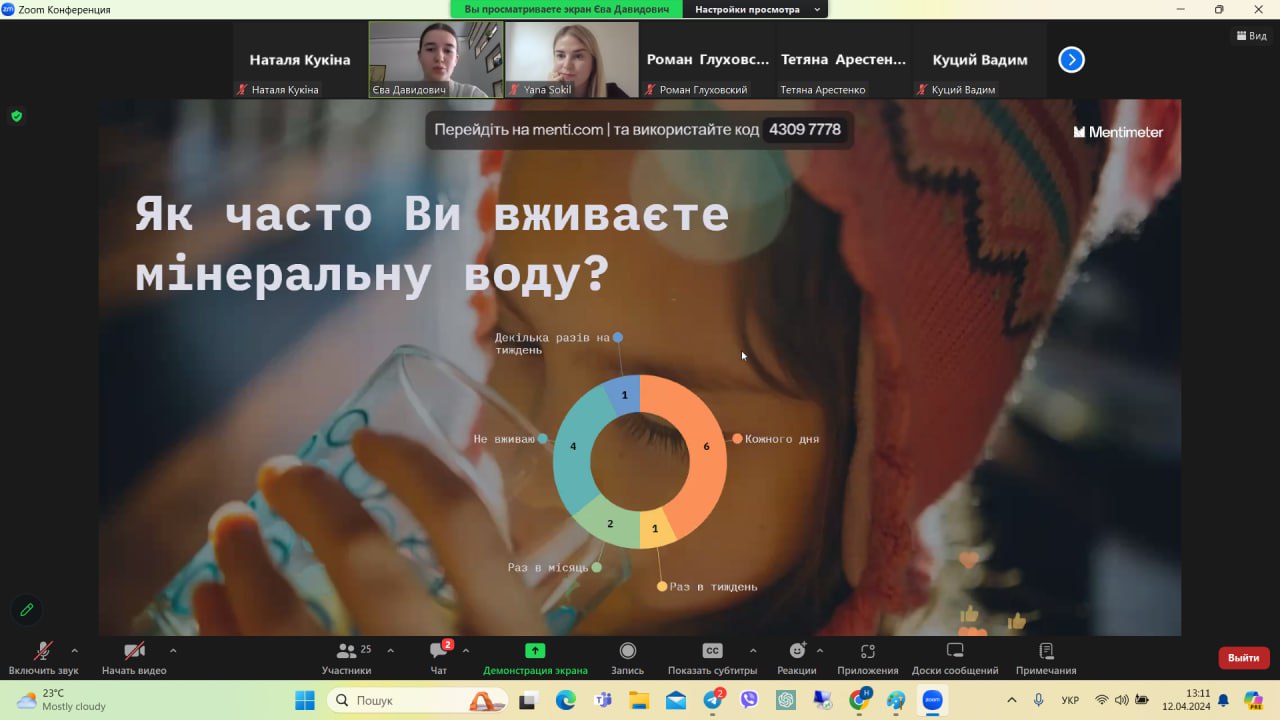The image size is (1280, 720).
Task: Open Google Chrome from the taskbar
Action: click(x=859, y=700)
